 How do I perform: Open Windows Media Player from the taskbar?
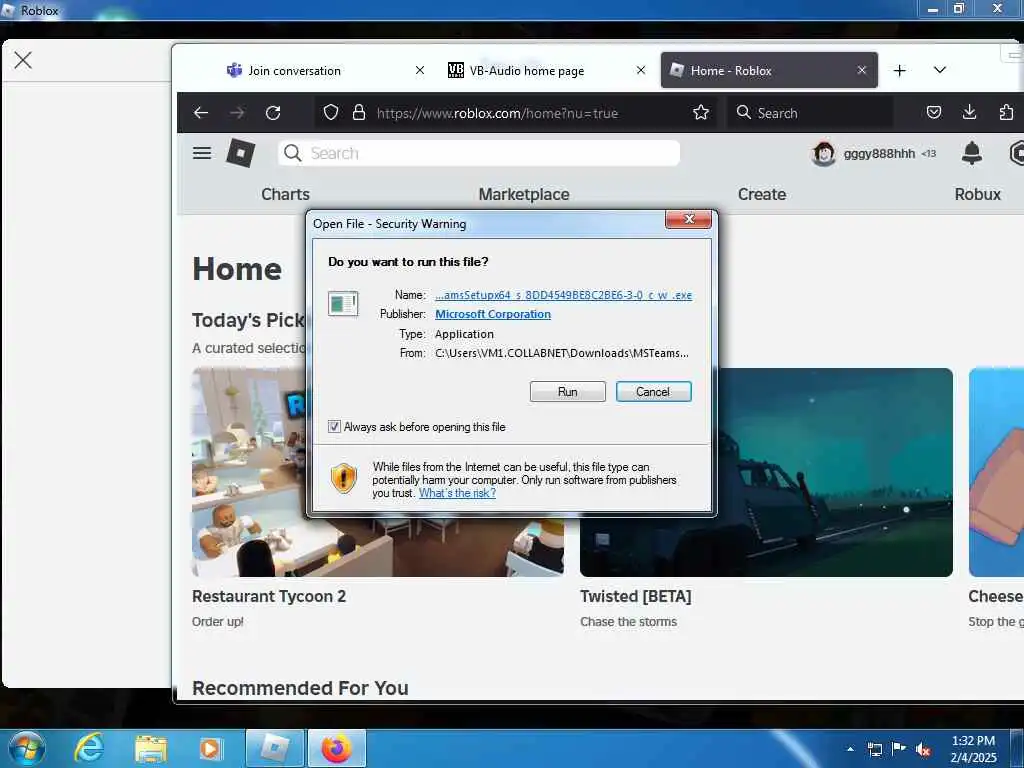pos(210,749)
